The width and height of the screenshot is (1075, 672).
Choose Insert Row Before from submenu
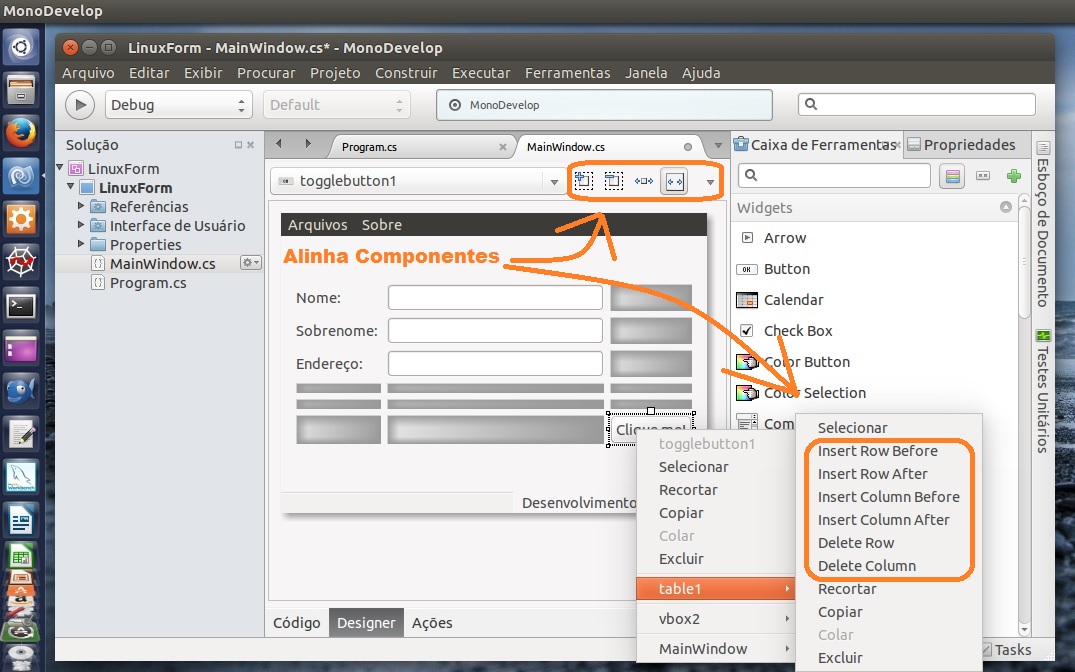point(877,451)
